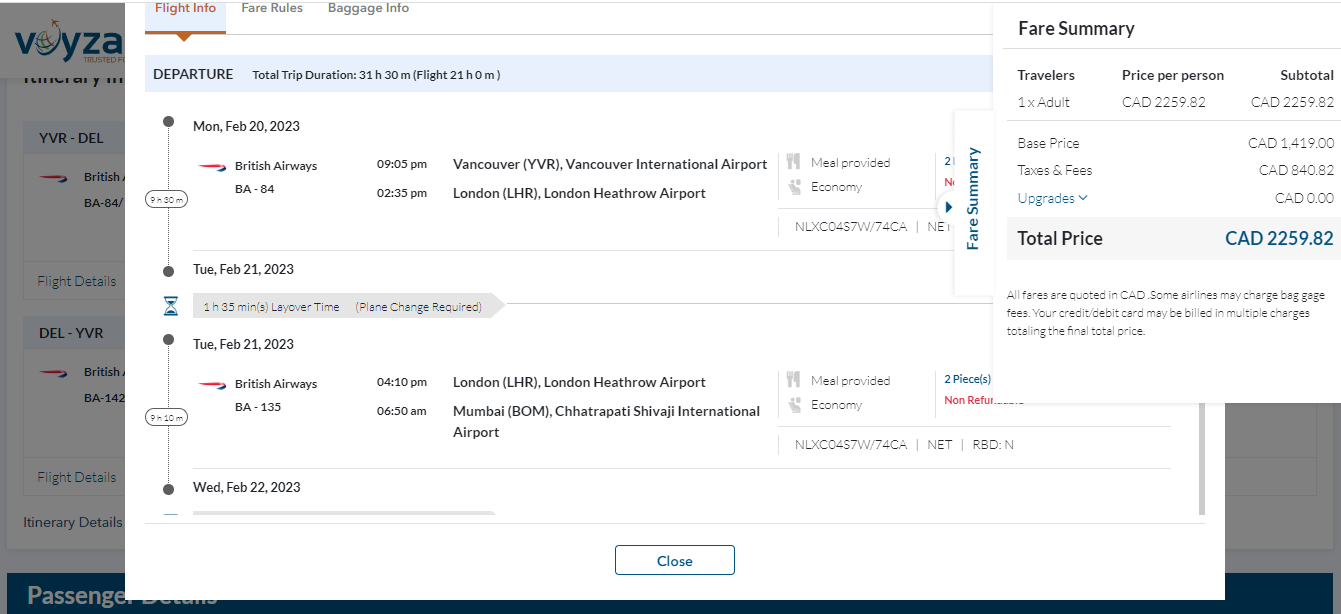Open the Baggage Info tab
The width and height of the screenshot is (1341, 614).
point(368,9)
